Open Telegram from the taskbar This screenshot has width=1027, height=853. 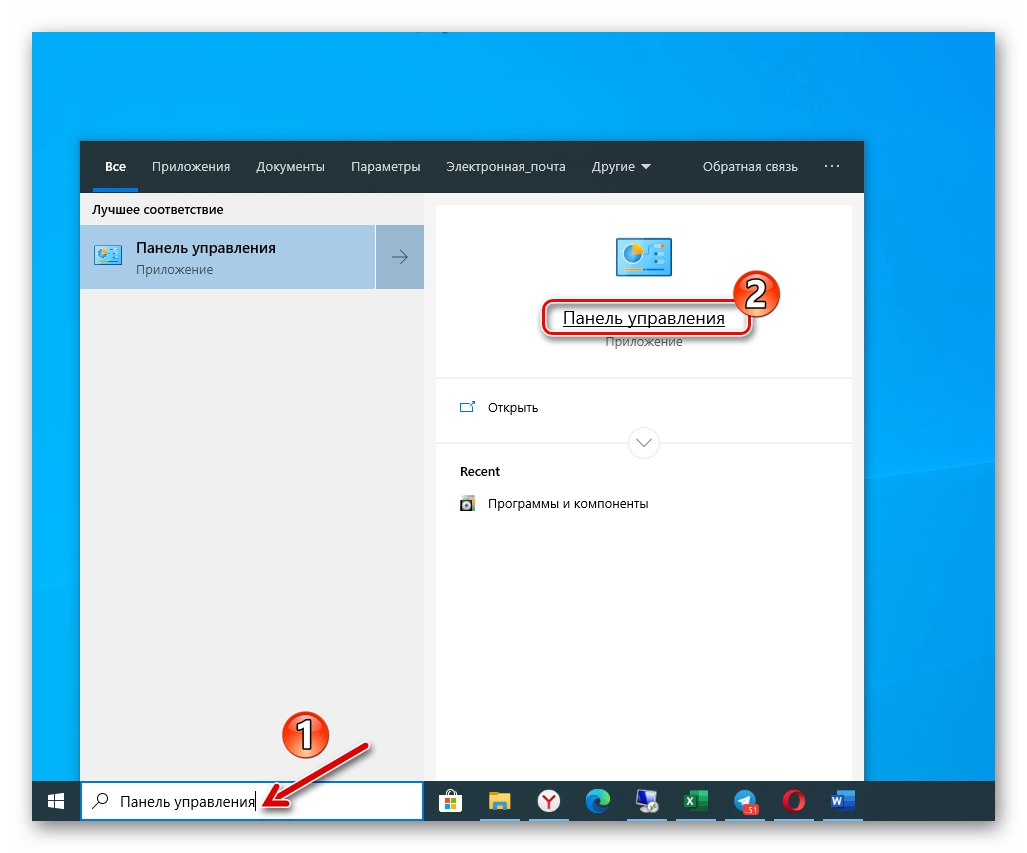pos(745,801)
